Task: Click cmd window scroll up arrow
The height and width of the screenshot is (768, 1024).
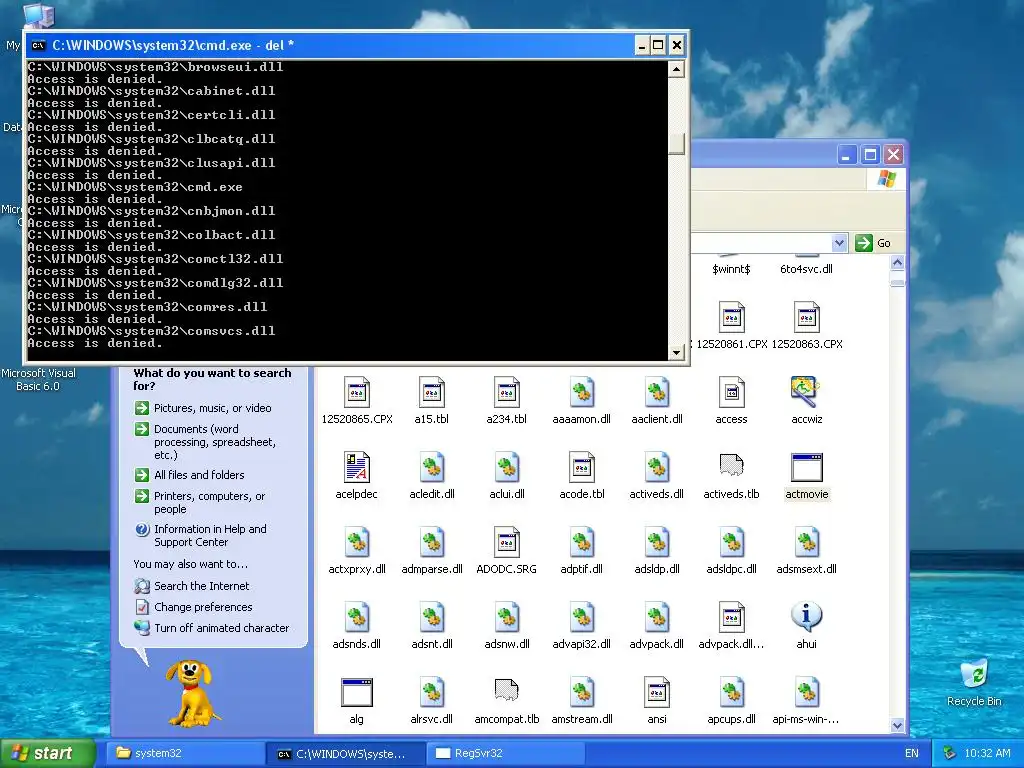Action: (677, 69)
